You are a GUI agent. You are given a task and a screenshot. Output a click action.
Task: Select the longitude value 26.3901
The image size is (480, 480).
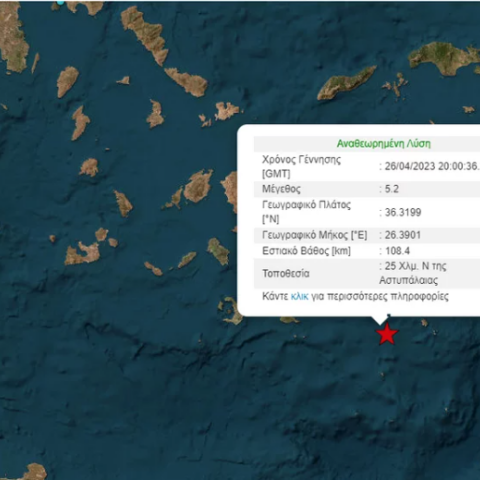[x=403, y=235]
